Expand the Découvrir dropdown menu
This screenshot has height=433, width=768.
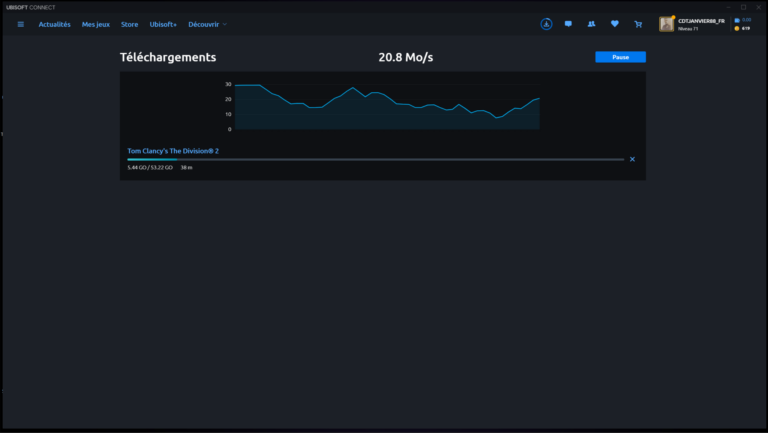pyautogui.click(x=207, y=24)
